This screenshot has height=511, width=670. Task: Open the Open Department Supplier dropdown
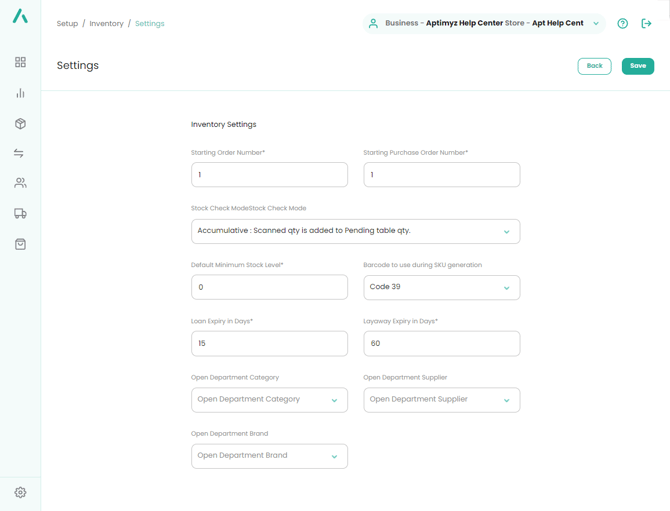(441, 400)
